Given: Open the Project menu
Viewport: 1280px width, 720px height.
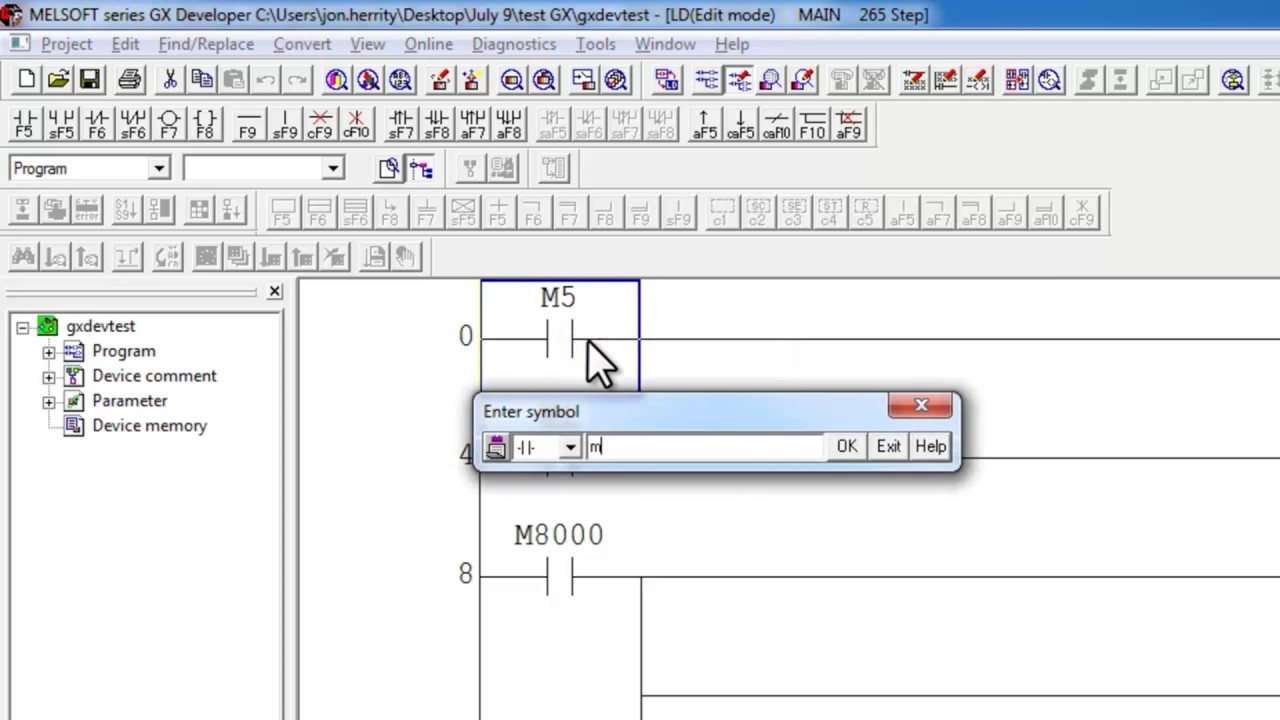Looking at the screenshot, I should pos(66,44).
